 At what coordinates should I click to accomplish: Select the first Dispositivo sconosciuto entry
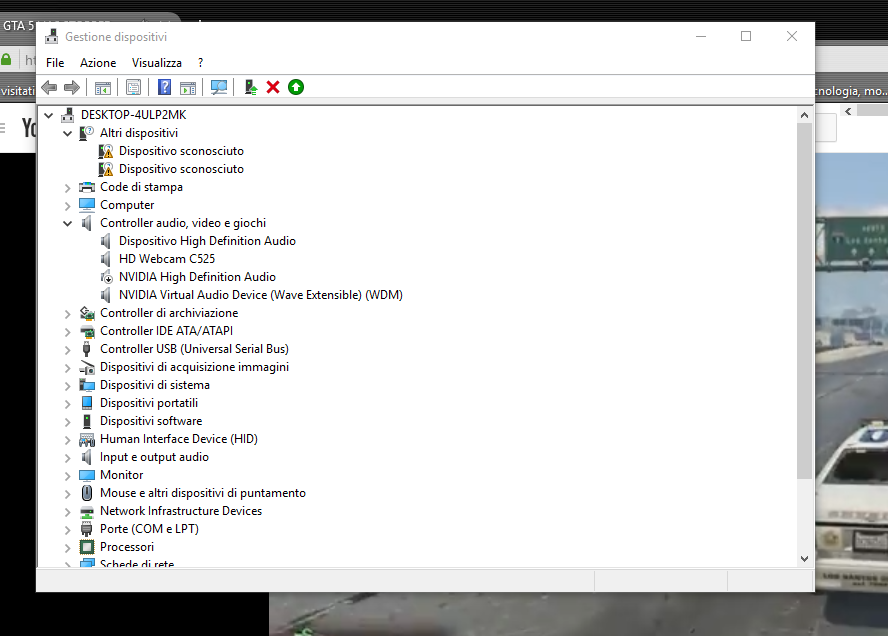tap(181, 151)
